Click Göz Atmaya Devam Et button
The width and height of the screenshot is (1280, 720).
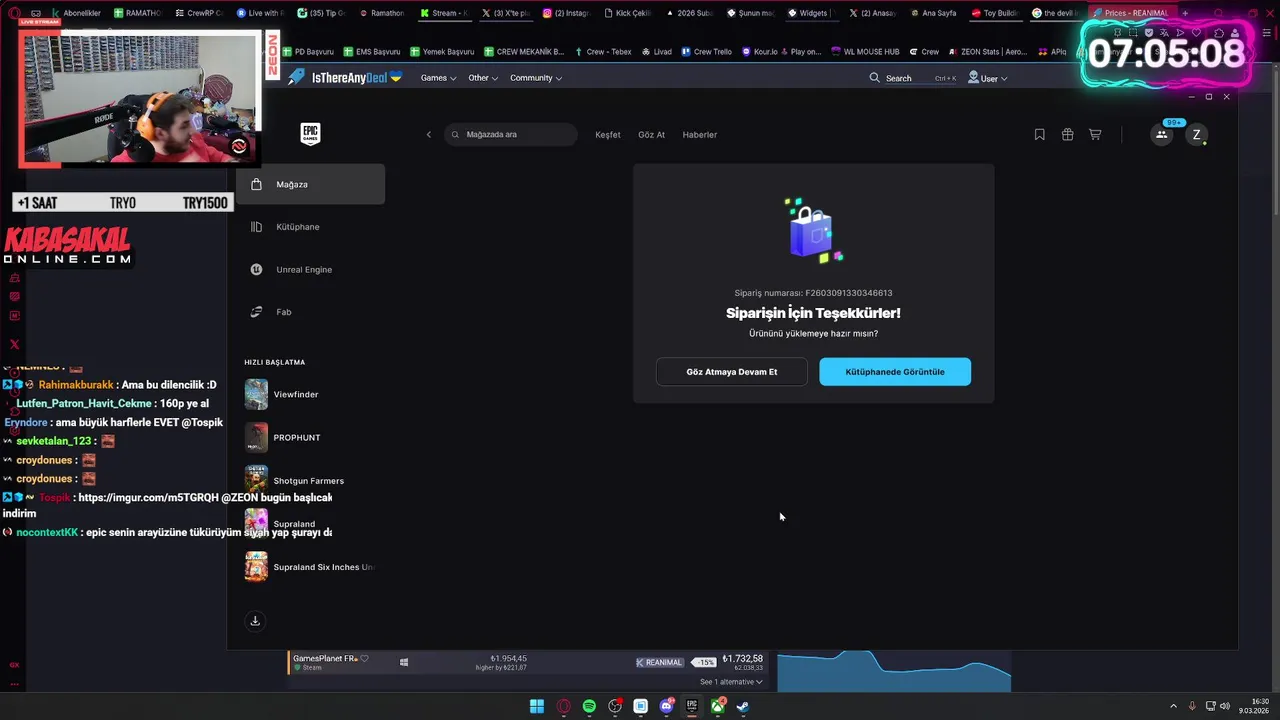click(x=732, y=372)
